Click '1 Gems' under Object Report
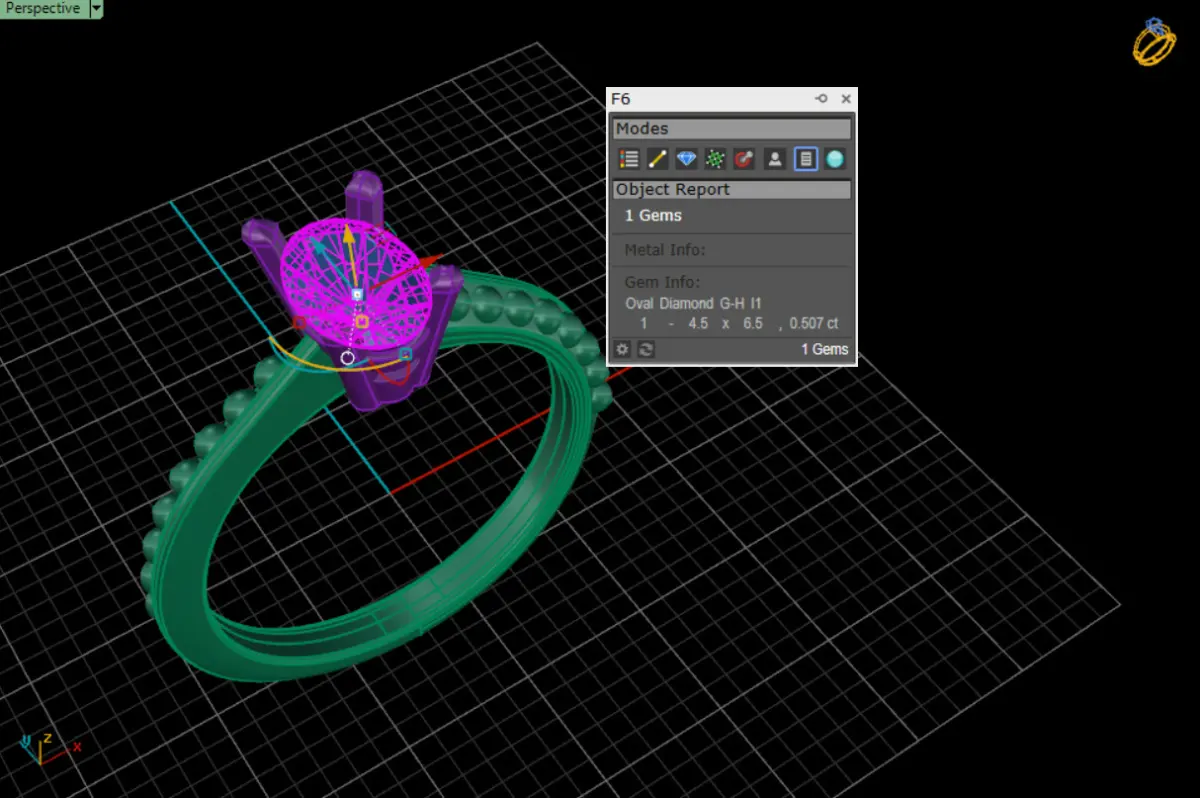This screenshot has width=1200, height=798. tap(653, 215)
